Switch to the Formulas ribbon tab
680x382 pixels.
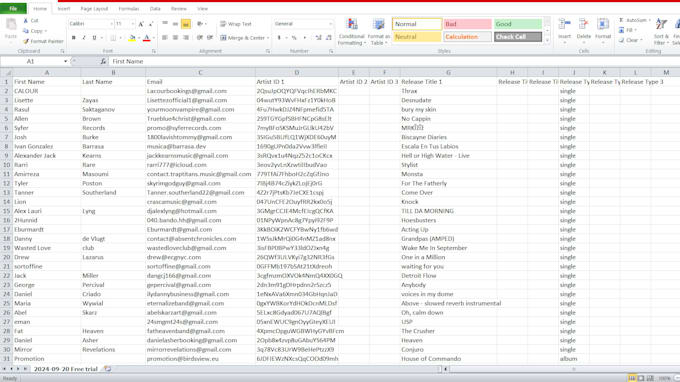[129, 9]
